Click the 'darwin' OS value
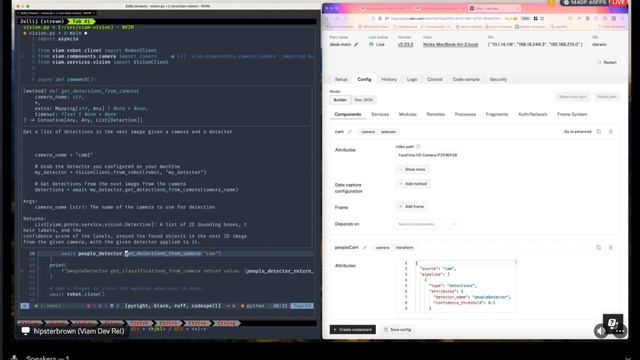 [x=599, y=44]
